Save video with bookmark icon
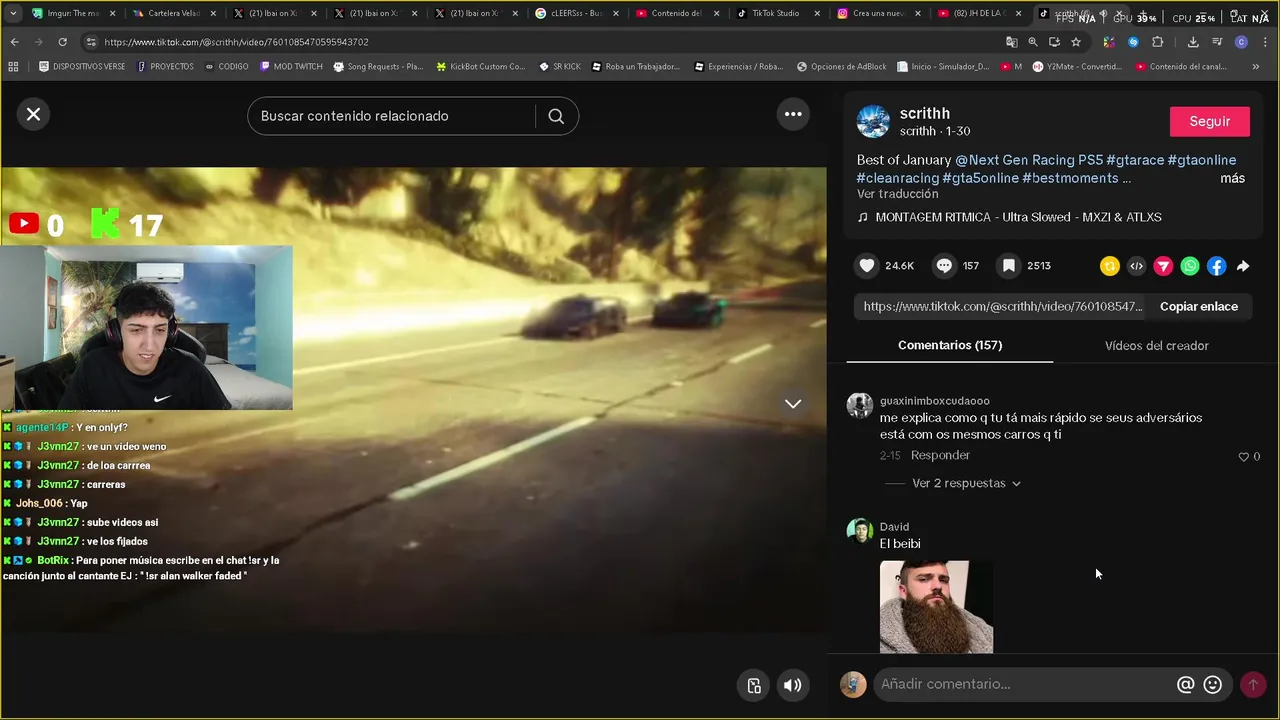 [1009, 266]
